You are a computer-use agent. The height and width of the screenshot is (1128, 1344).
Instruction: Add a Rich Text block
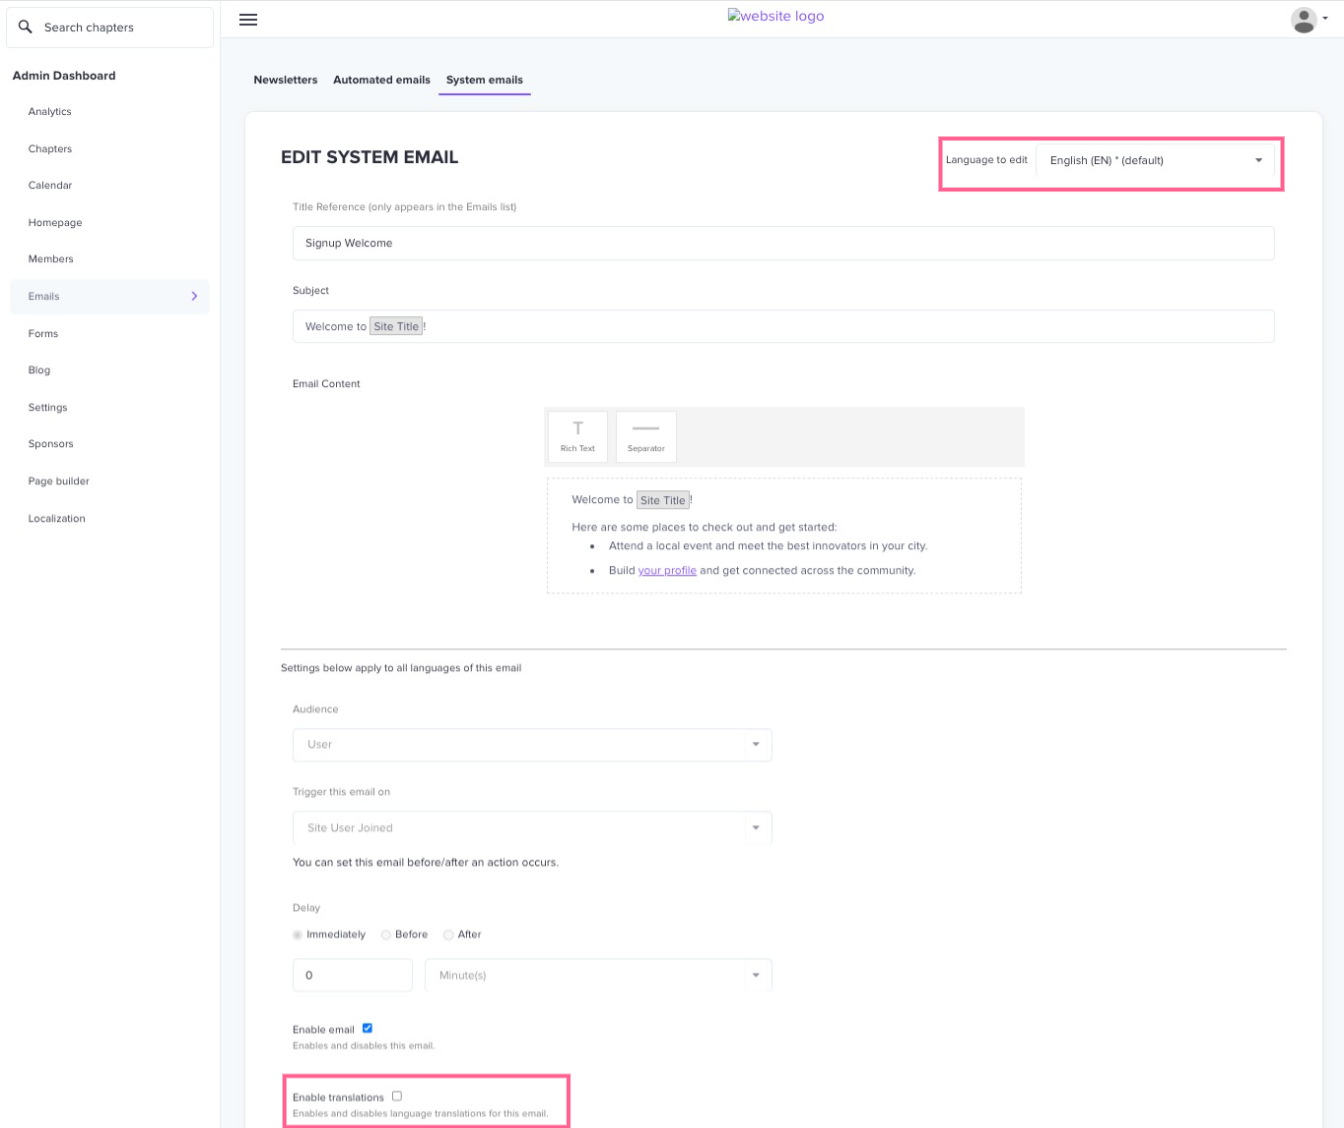(x=577, y=436)
